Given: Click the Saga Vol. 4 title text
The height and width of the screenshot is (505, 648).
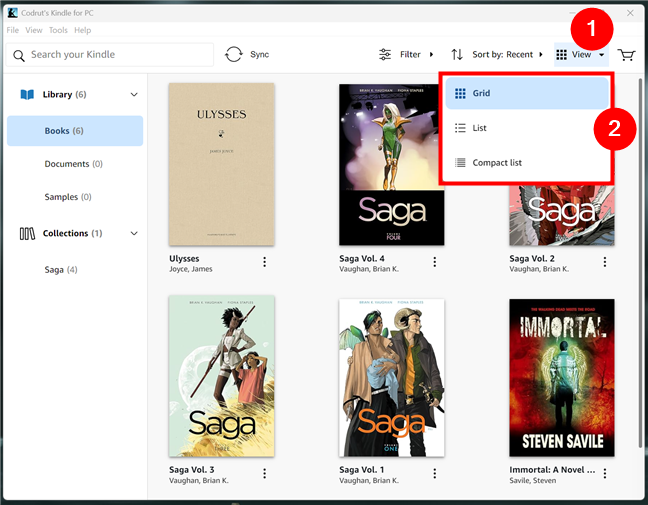Looking at the screenshot, I should (x=362, y=259).
